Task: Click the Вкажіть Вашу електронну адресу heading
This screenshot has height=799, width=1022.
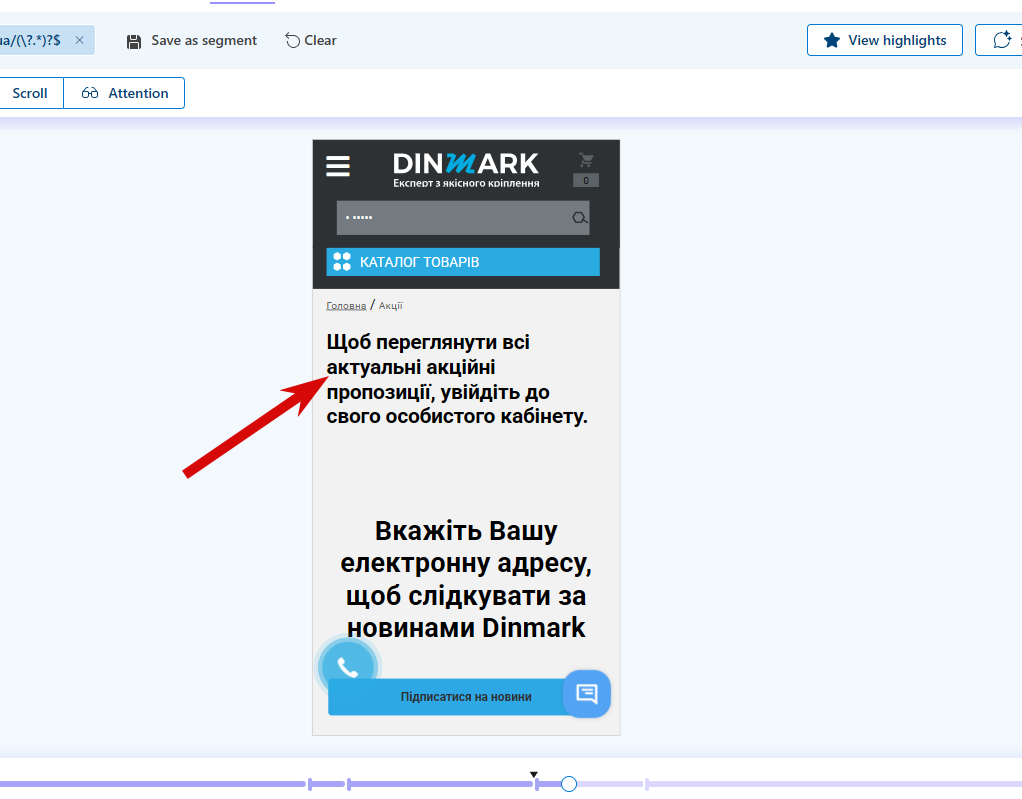Action: coord(466,579)
